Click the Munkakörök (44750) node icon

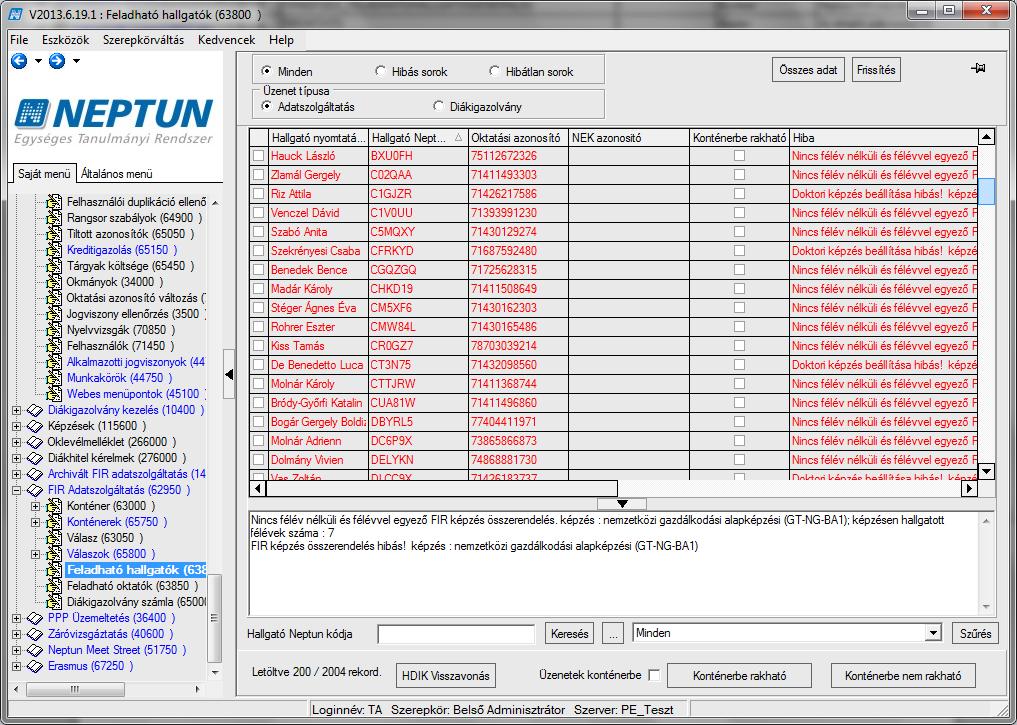coord(55,378)
